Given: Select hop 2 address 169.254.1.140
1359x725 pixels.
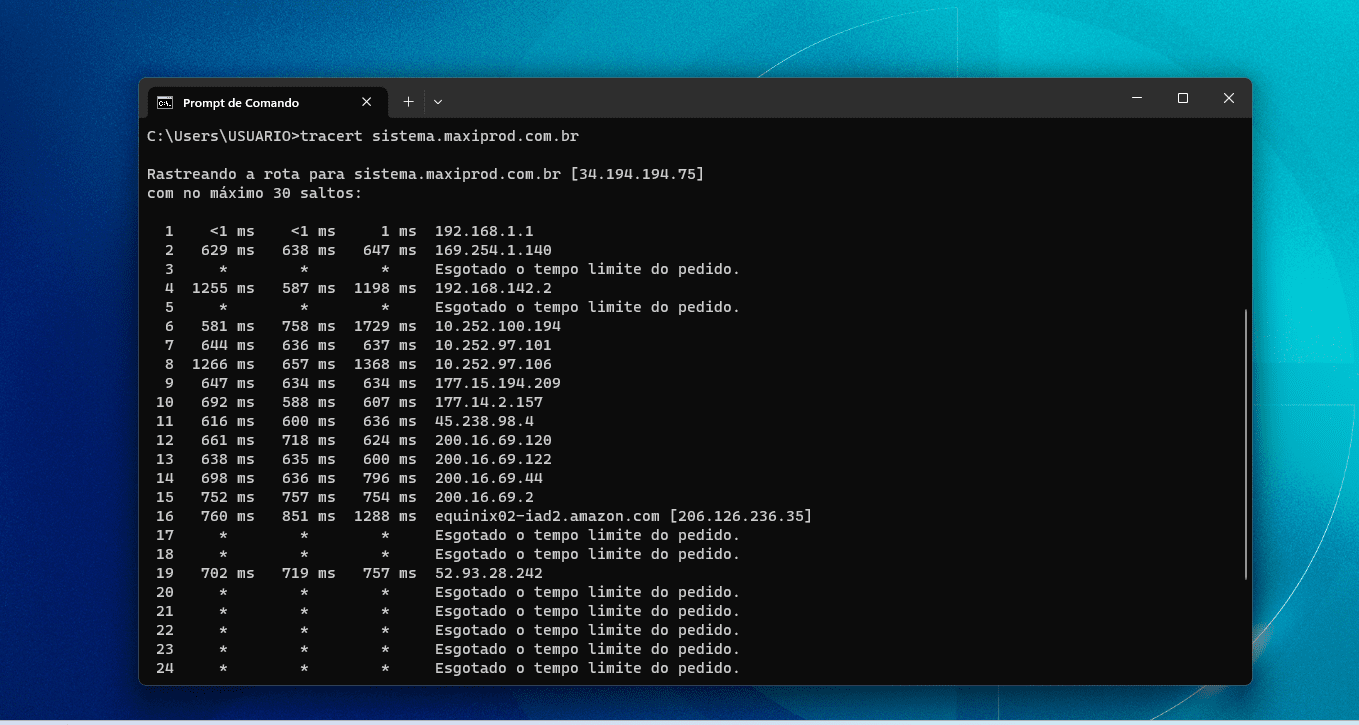Looking at the screenshot, I should click(493, 250).
